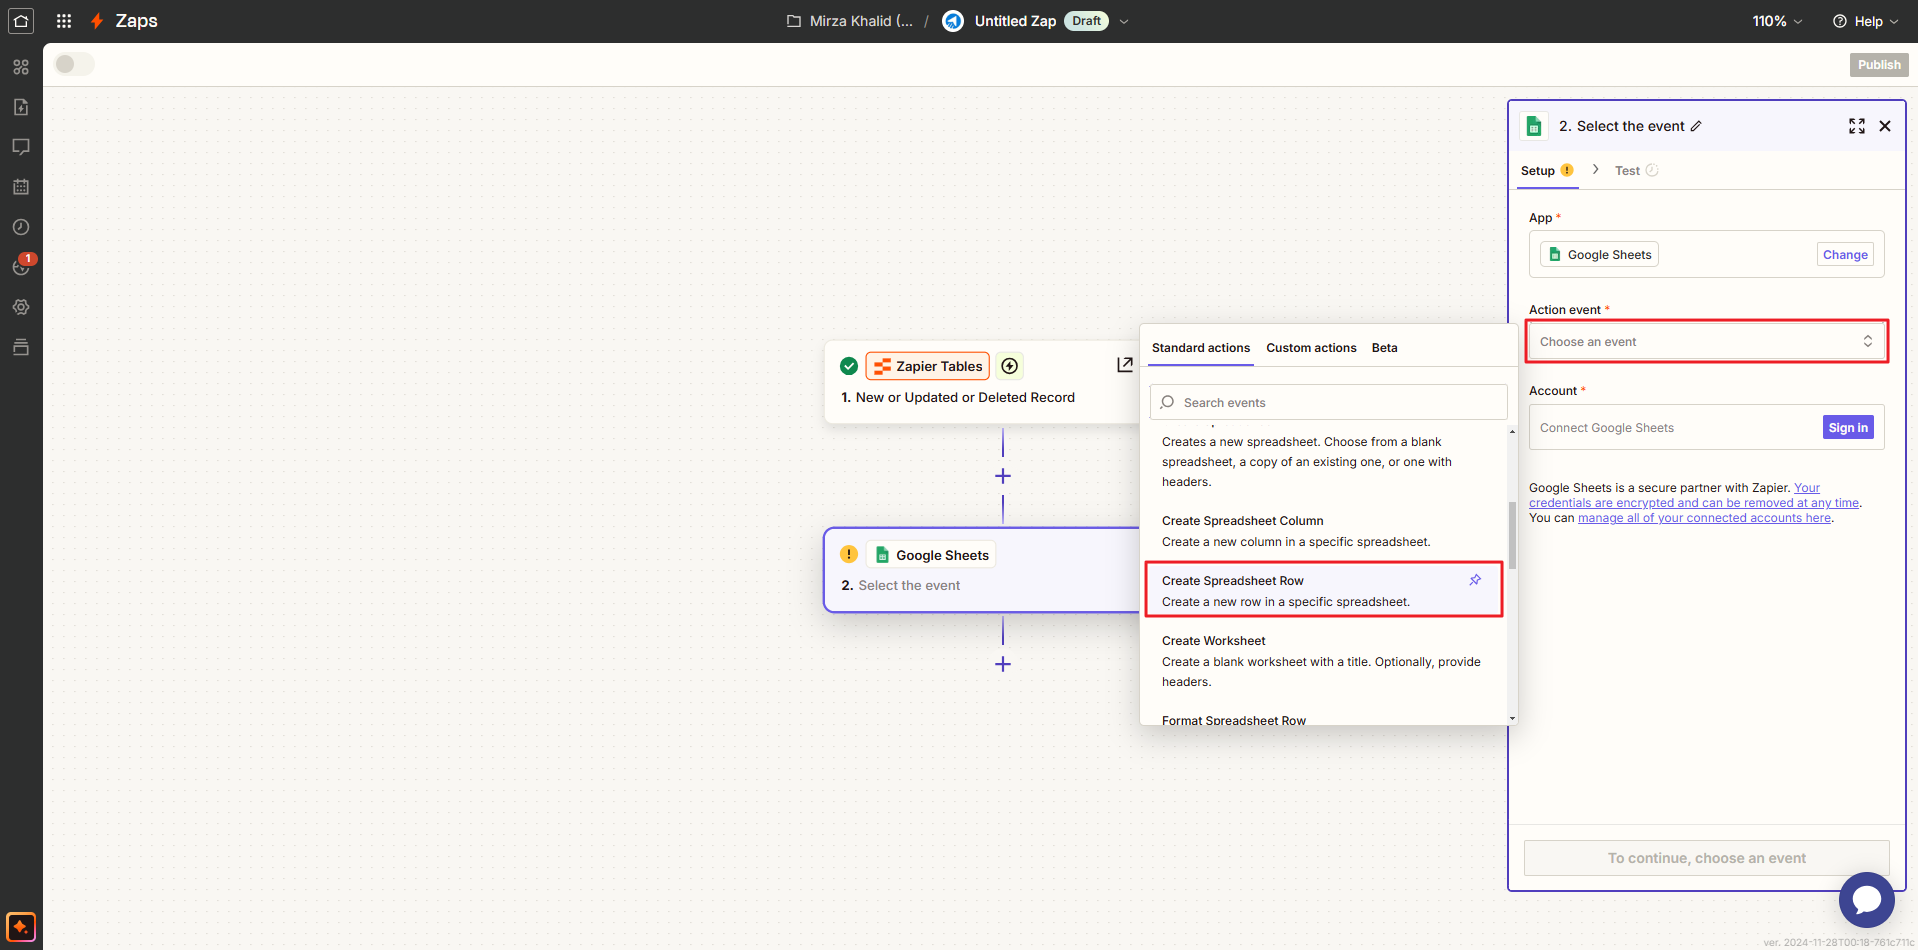Open the Help dropdown menu
Viewport: 1918px width, 950px height.
tap(1865, 21)
